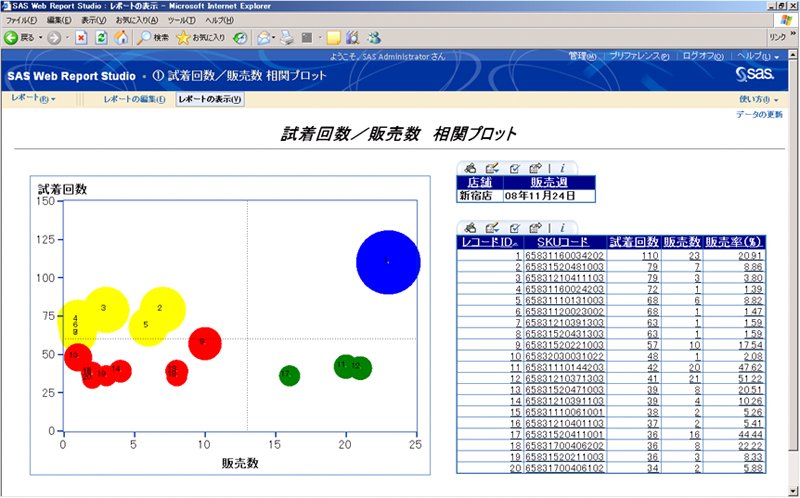Launch the Messenger people icon
800x498 pixels.
pyautogui.click(x=374, y=38)
